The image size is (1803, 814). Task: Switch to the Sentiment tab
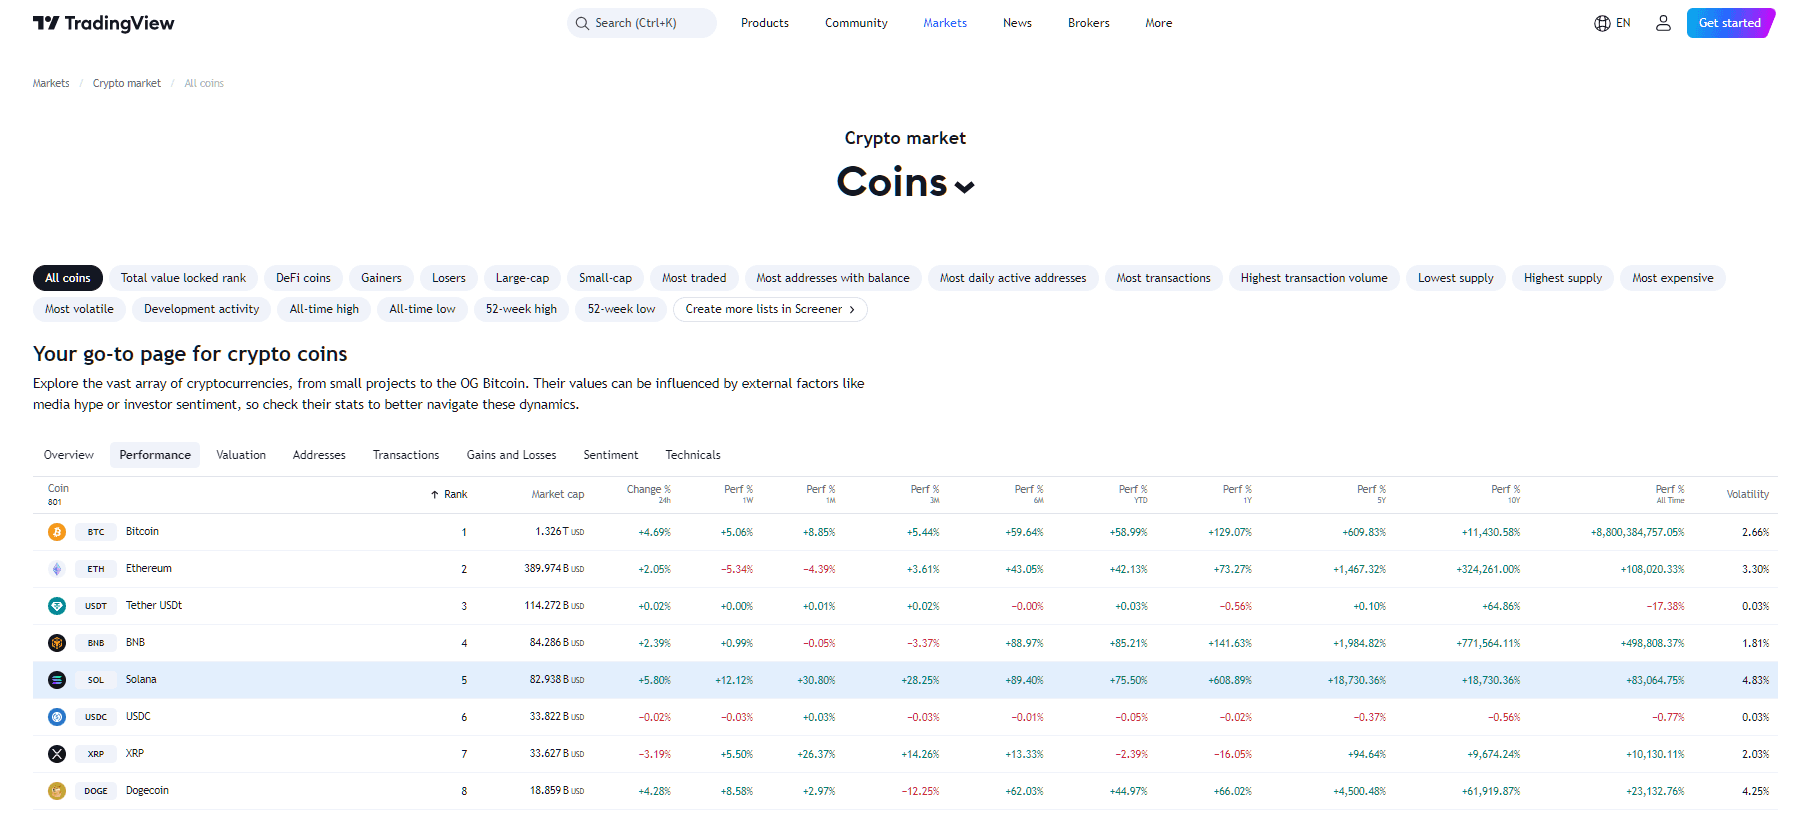(611, 455)
